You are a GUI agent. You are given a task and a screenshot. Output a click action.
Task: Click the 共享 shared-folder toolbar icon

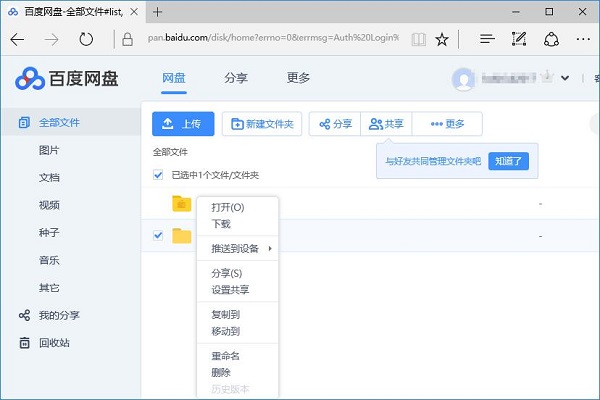point(386,124)
